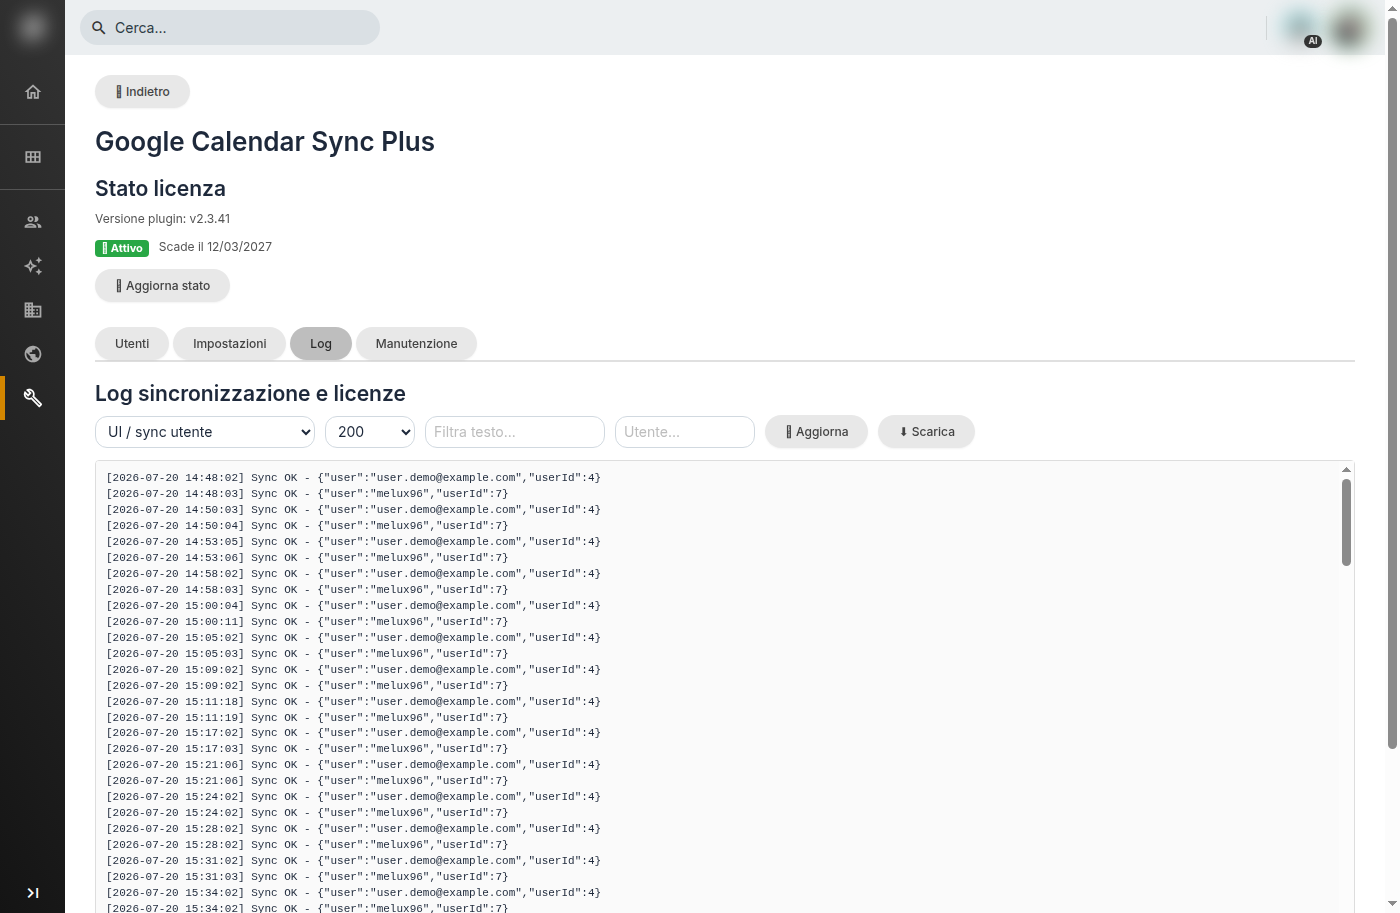The width and height of the screenshot is (1400, 913).
Task: Select the log line timestamped 14:53:05
Action: 354,542
